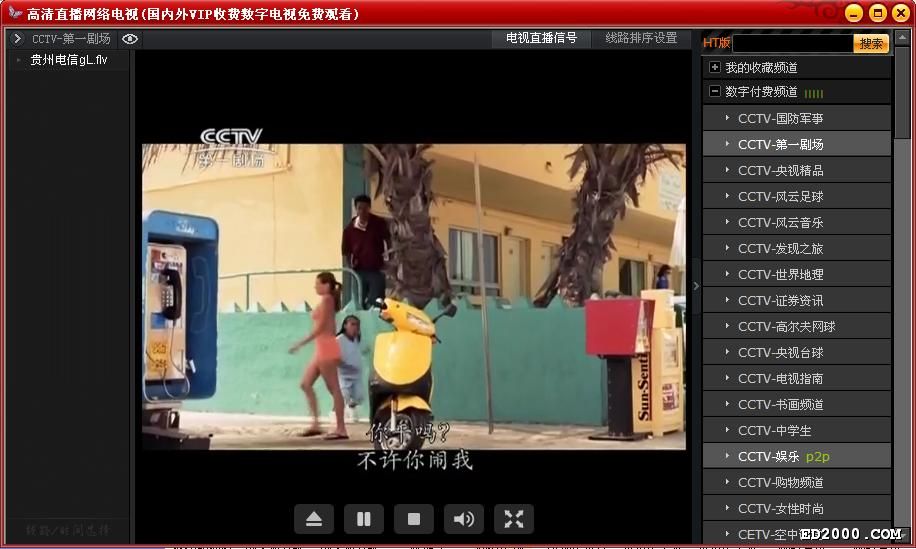Click the HT版 label
Viewport: 916px width, 549px height.
click(x=716, y=43)
